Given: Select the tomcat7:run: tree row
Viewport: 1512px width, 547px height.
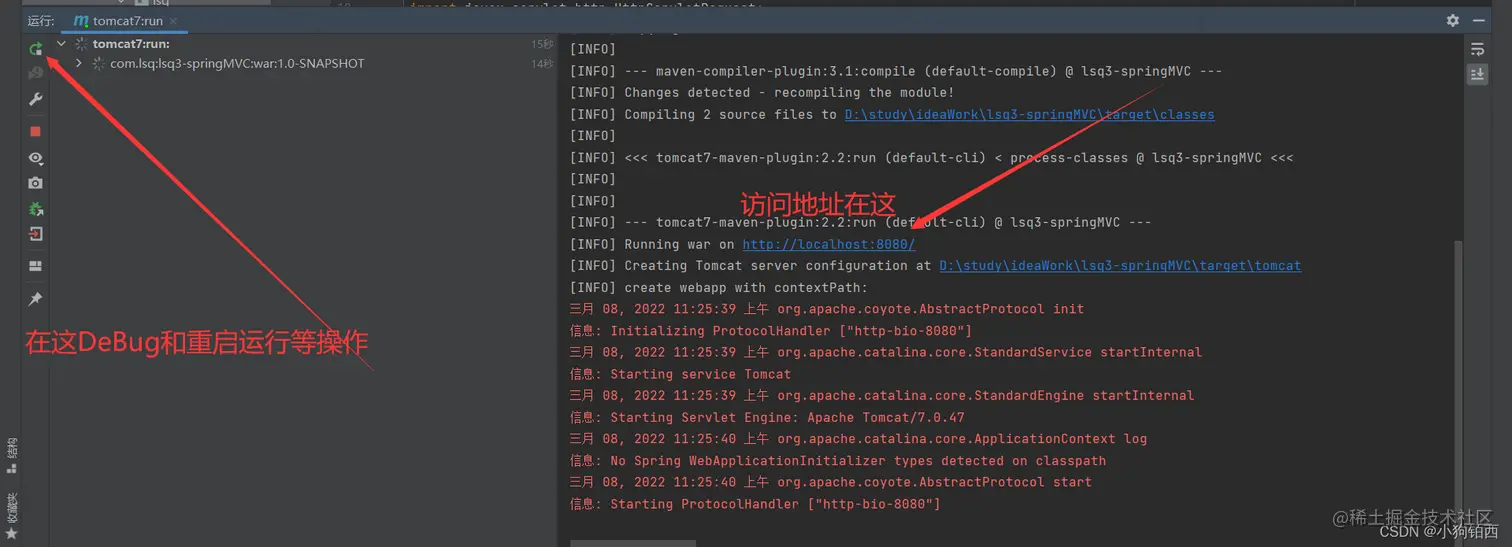Looking at the screenshot, I should coord(305,44).
